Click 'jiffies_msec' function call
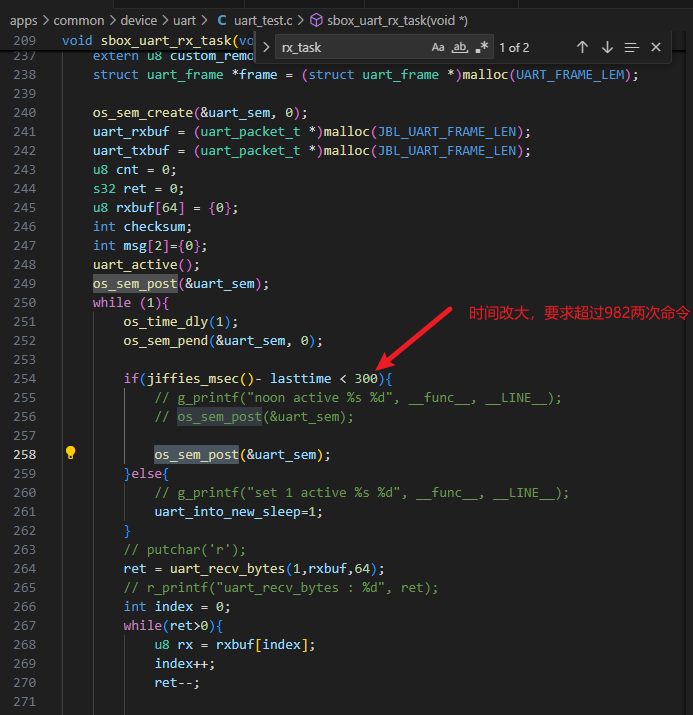 (x=193, y=378)
